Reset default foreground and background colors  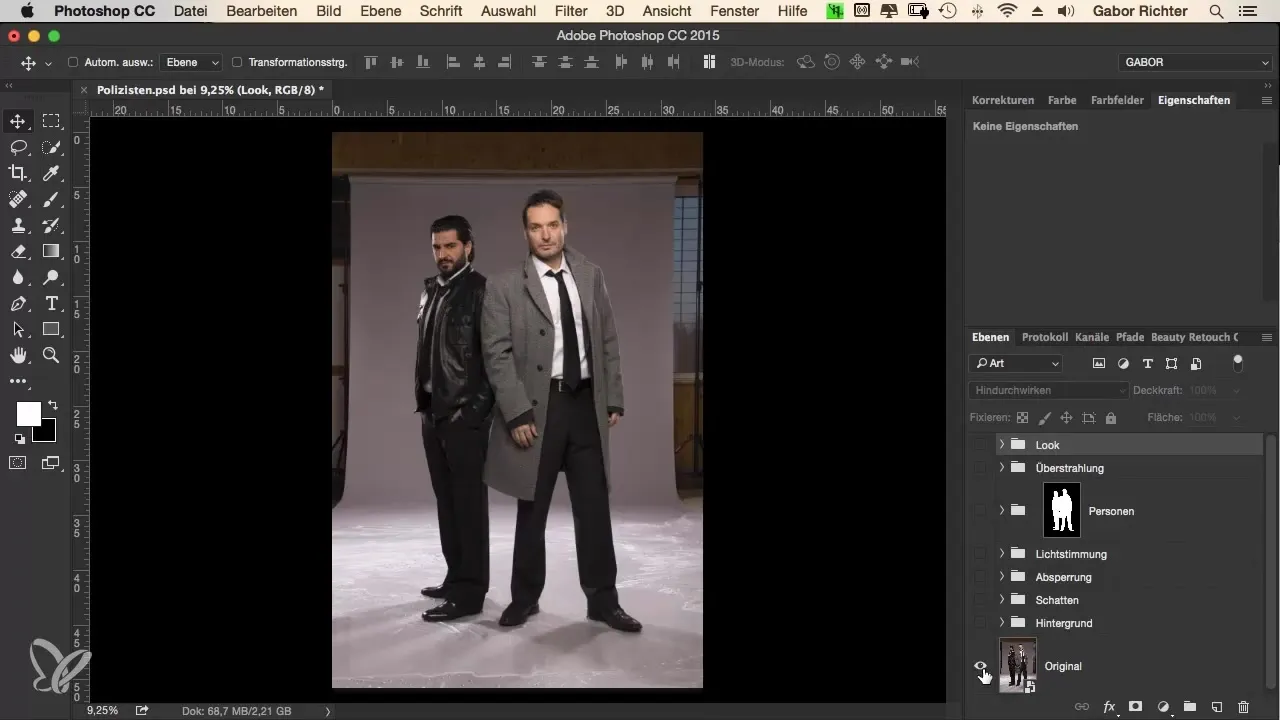click(x=18, y=438)
